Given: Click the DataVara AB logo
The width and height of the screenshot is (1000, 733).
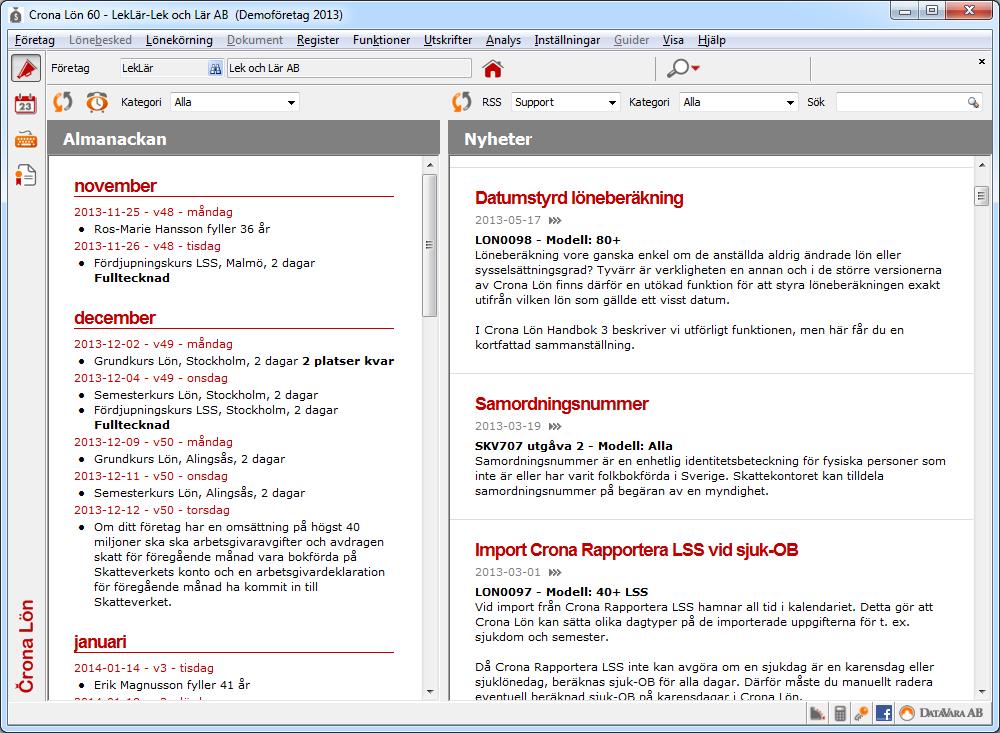Looking at the screenshot, I should tap(941, 713).
